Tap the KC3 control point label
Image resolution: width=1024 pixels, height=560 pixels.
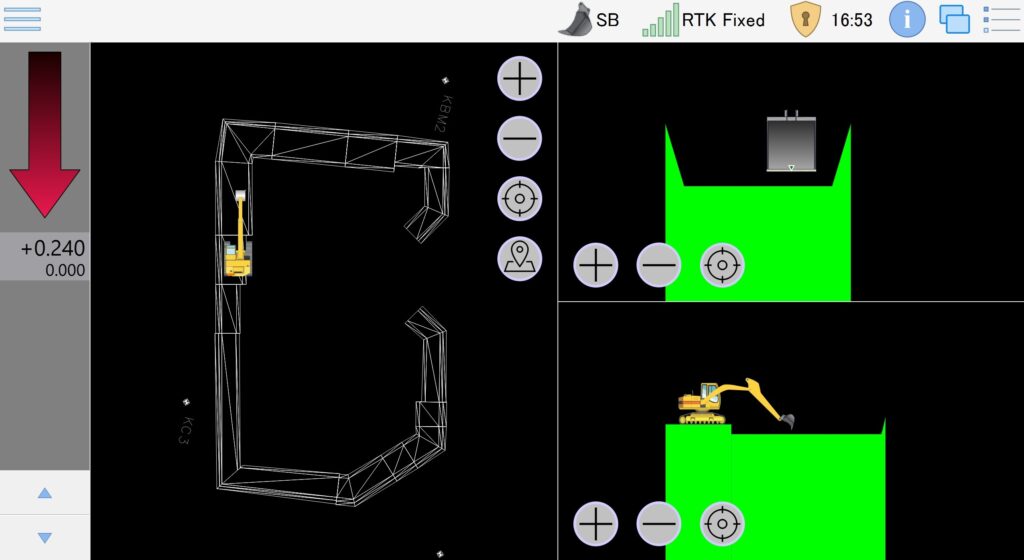(x=185, y=431)
